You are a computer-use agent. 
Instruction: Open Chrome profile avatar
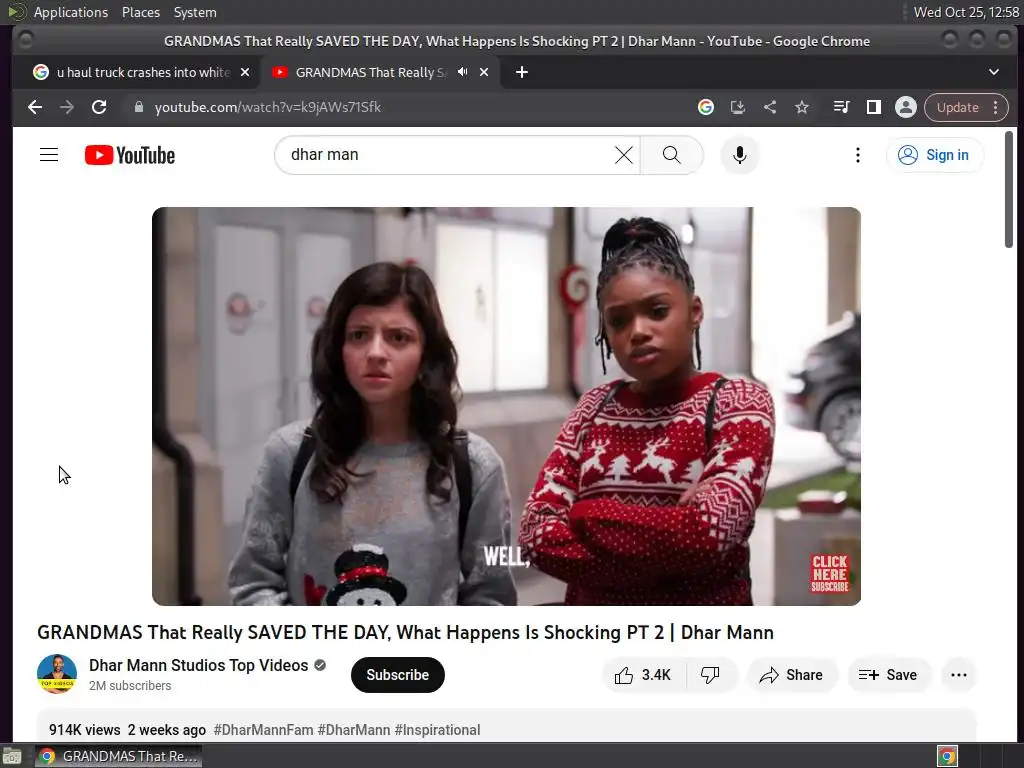906,107
